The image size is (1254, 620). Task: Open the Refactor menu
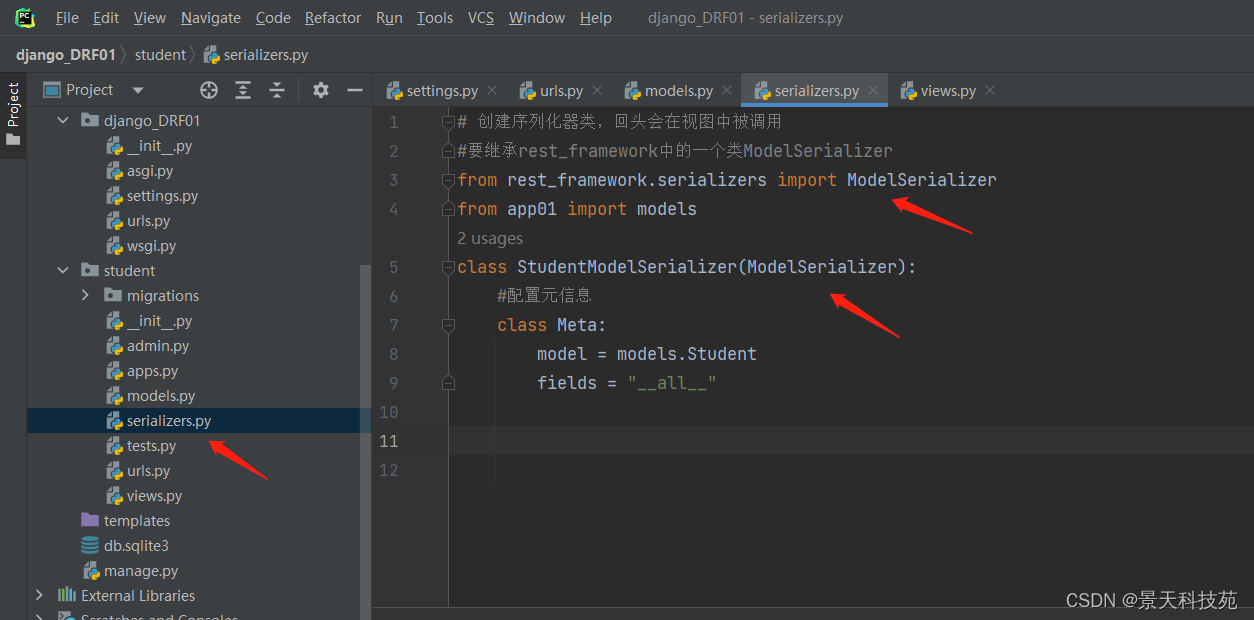(332, 17)
